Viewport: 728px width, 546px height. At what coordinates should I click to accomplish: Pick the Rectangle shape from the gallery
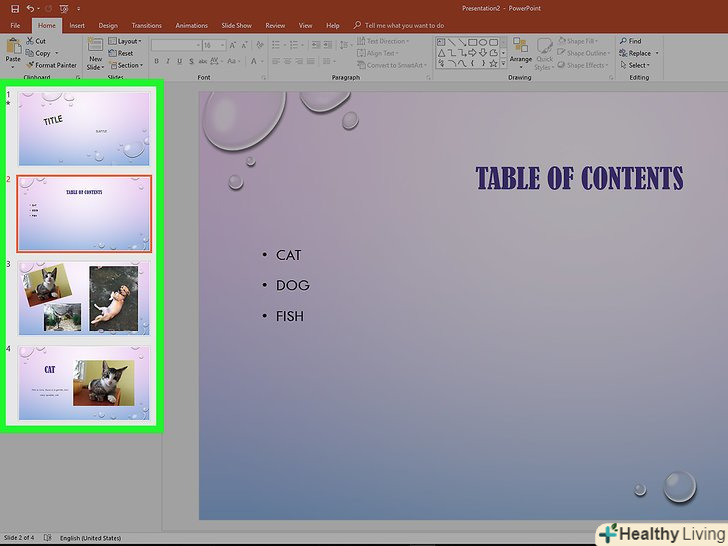[x=473, y=42]
